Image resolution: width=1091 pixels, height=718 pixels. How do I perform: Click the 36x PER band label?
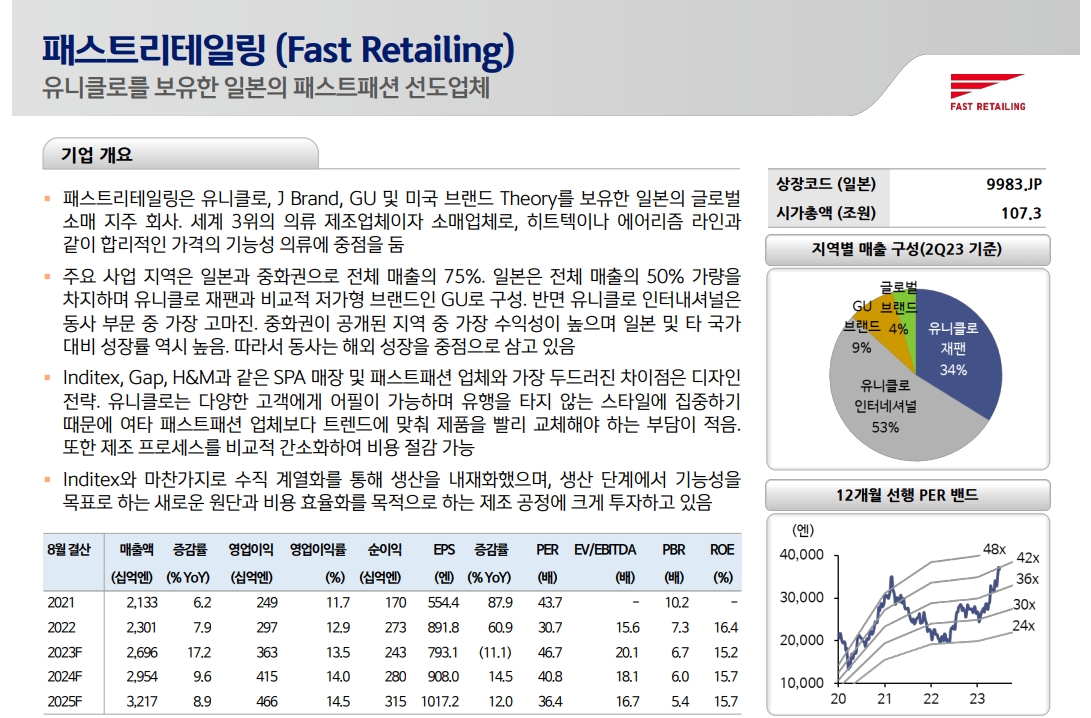pos(1027,579)
